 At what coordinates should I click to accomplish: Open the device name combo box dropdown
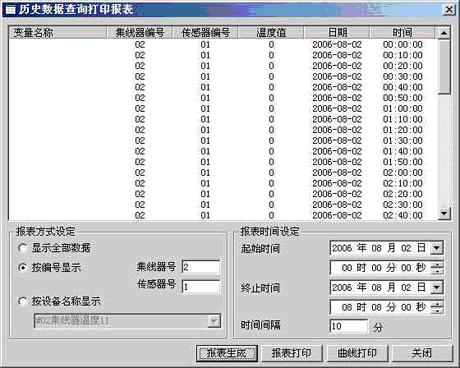coord(214,321)
